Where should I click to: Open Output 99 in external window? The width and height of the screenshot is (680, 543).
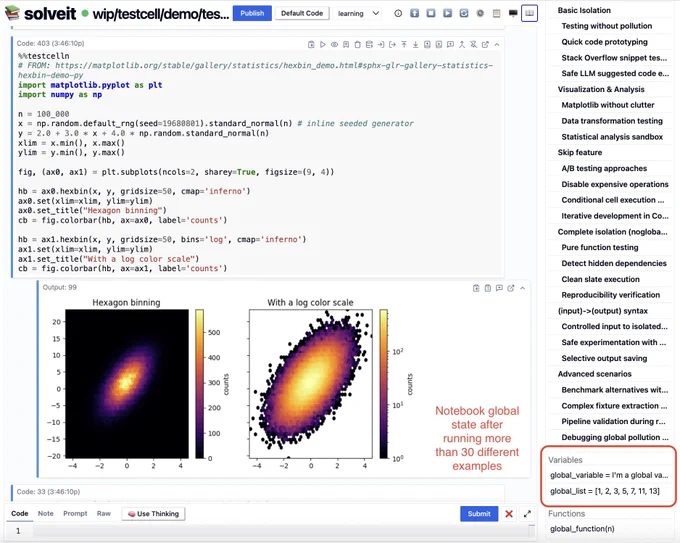click(x=511, y=288)
